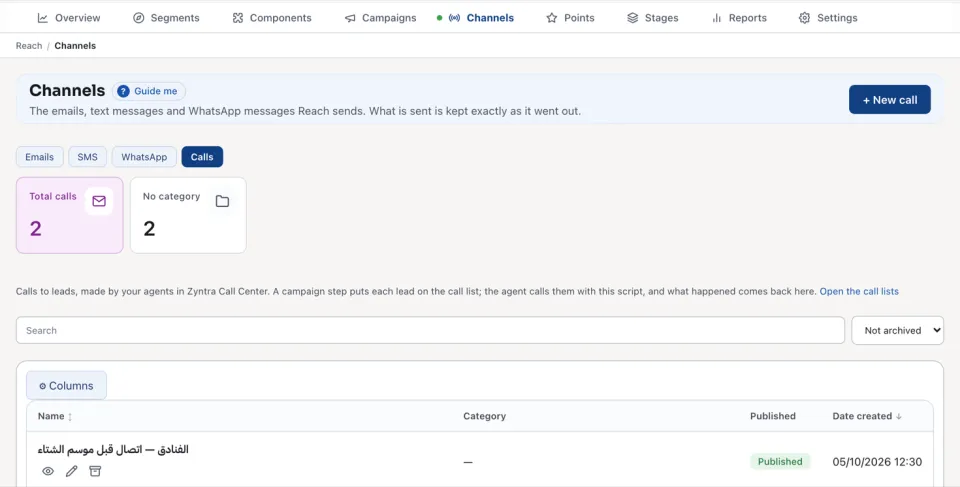This screenshot has height=487, width=960.
Task: Click the Published column header
Action: click(773, 416)
